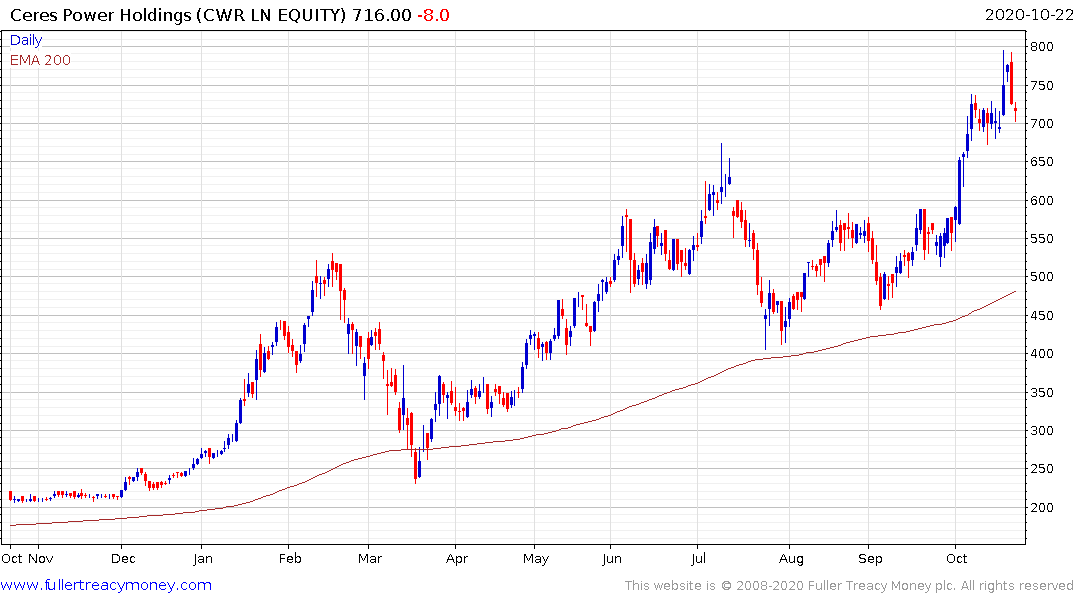Screen dimensions: 1075x600
Task: Click the 200 price axis label
Action: click(1041, 507)
